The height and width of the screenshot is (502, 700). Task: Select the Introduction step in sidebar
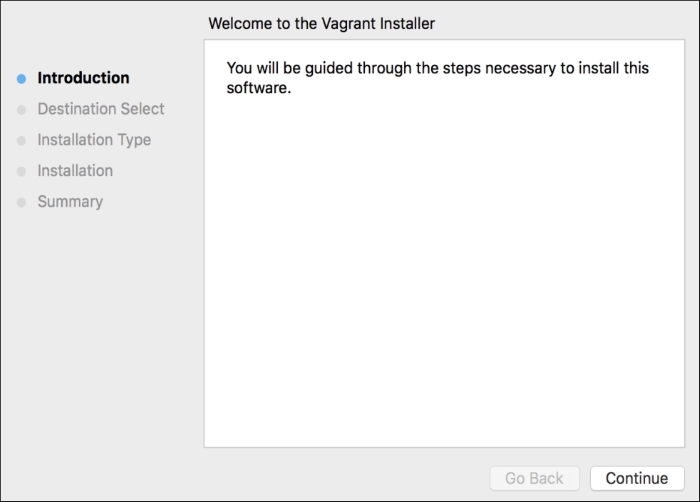[83, 78]
